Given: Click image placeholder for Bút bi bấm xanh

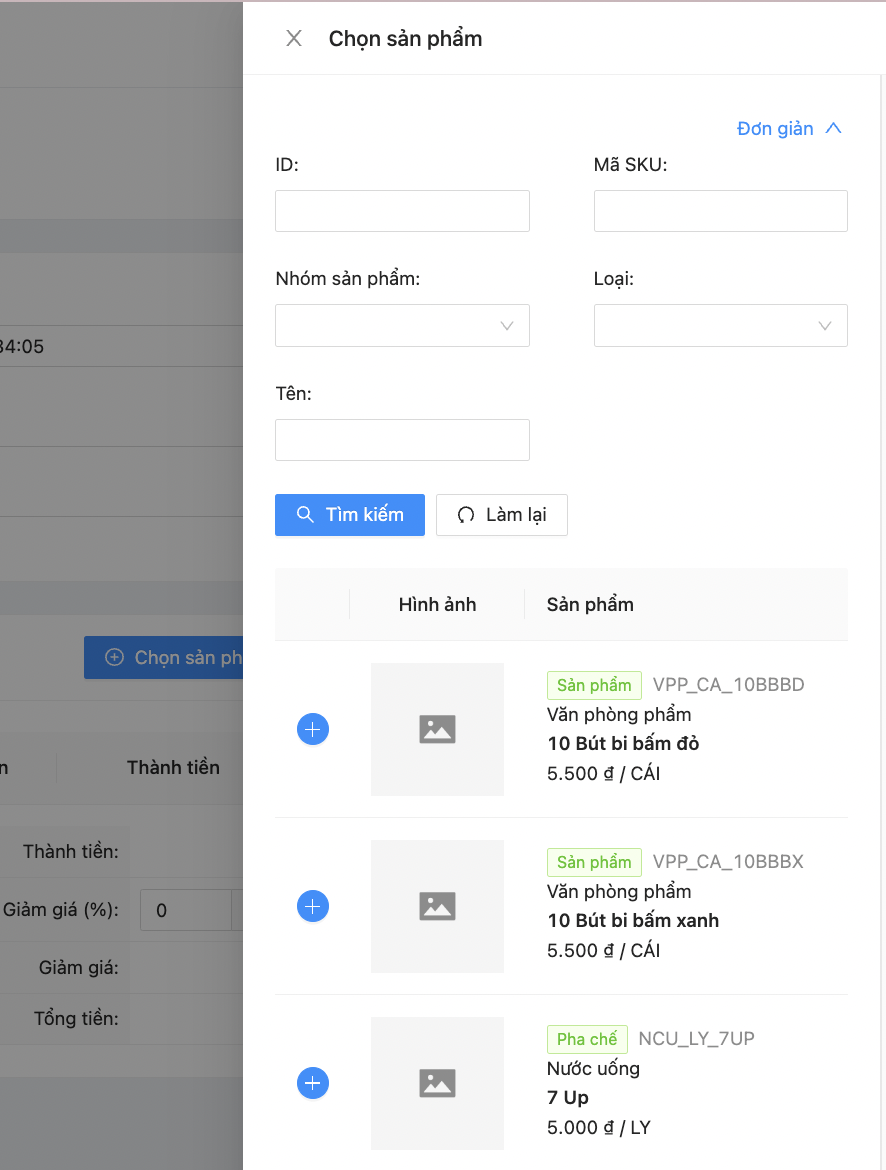Looking at the screenshot, I should 437,906.
